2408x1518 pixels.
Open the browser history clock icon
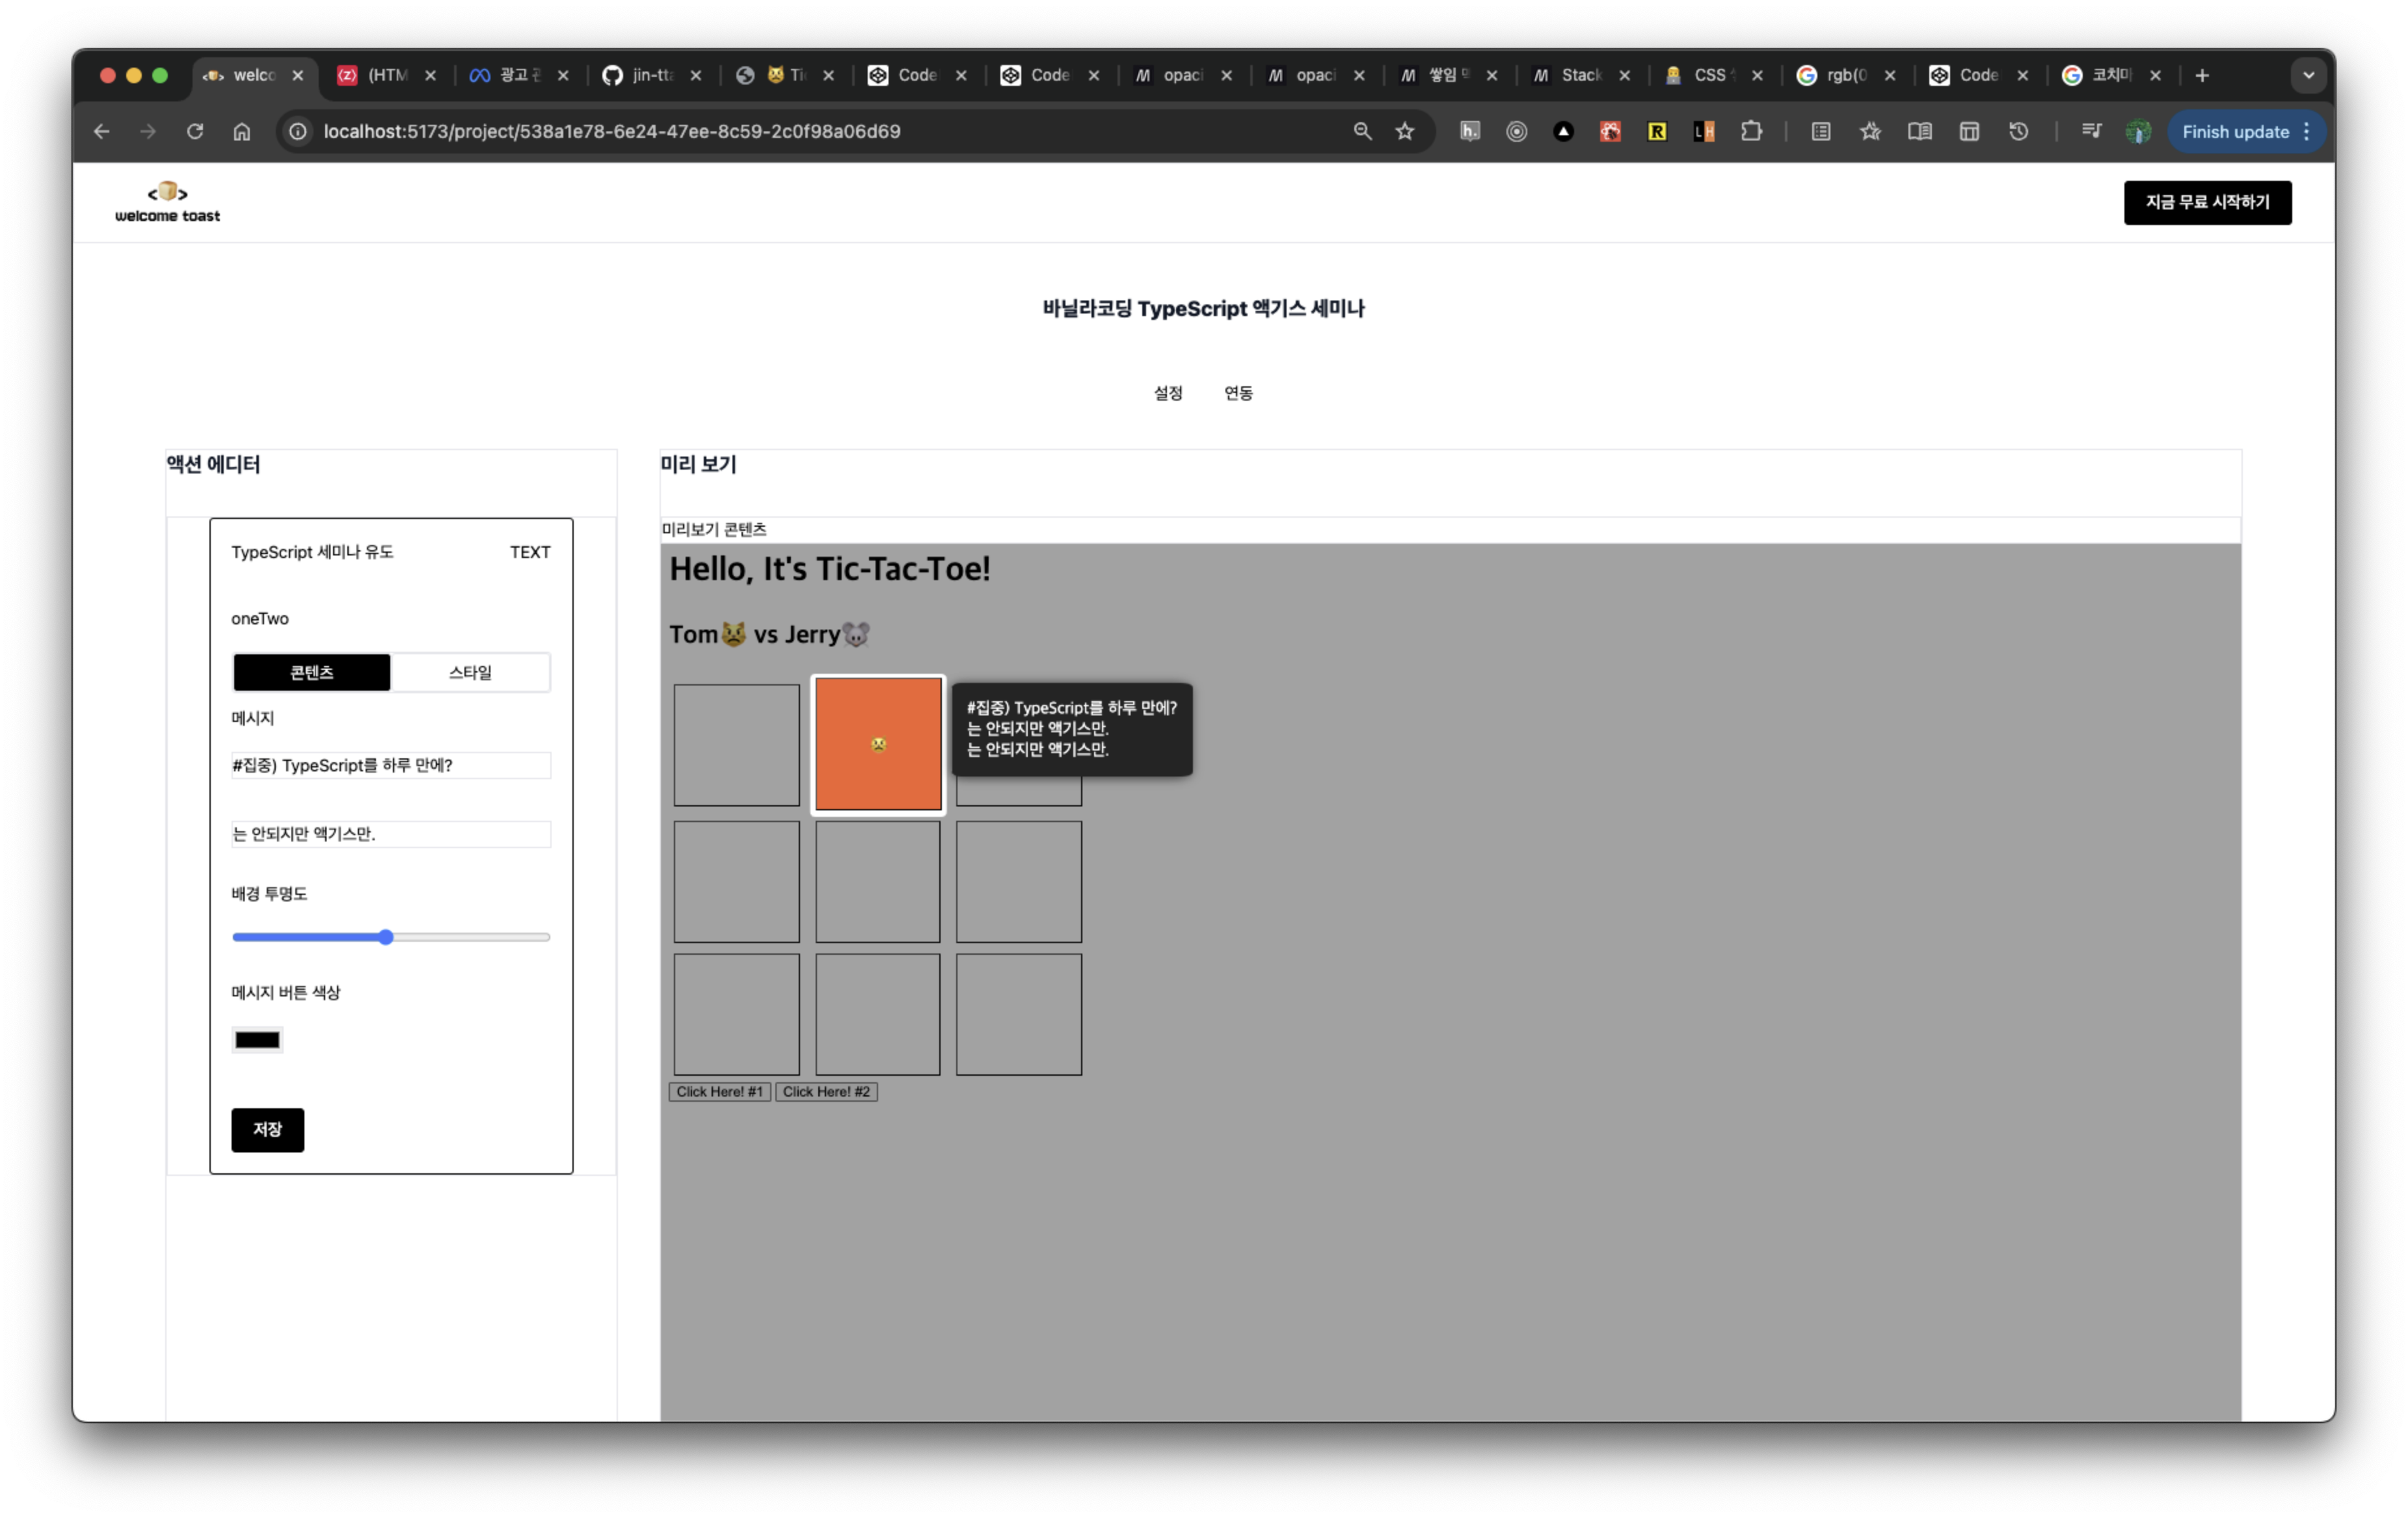click(2018, 131)
